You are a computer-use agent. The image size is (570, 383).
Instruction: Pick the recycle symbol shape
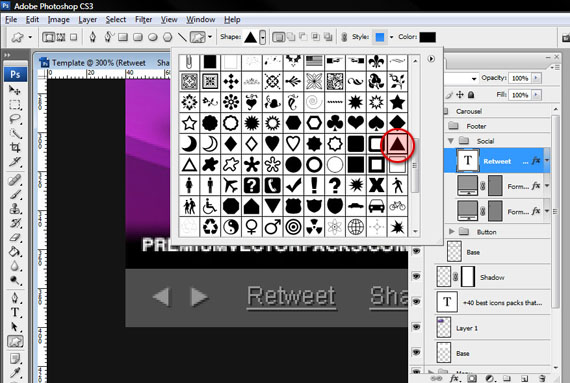[x=210, y=227]
